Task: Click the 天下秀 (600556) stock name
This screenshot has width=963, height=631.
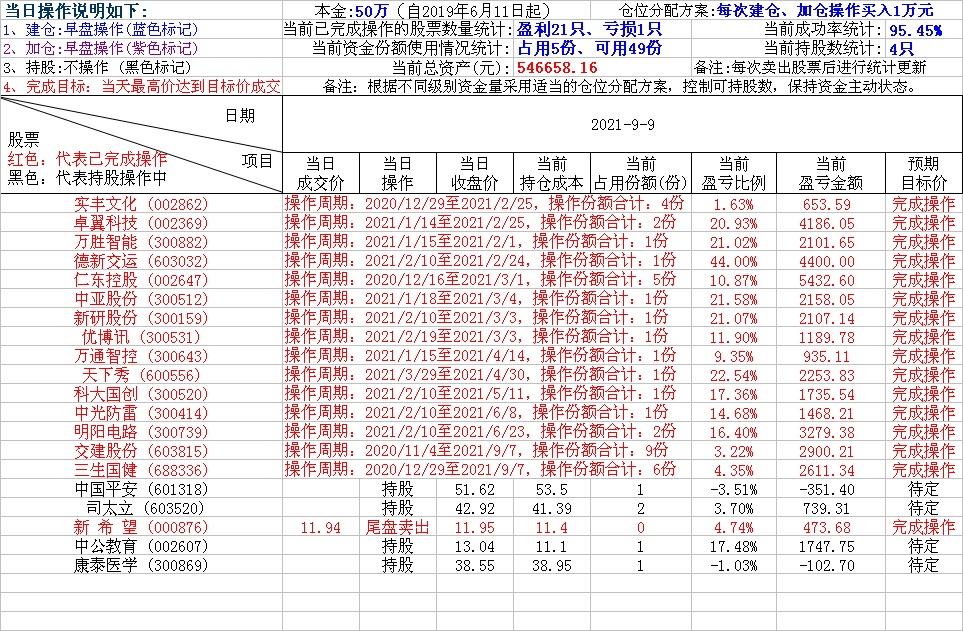Action: [141, 375]
